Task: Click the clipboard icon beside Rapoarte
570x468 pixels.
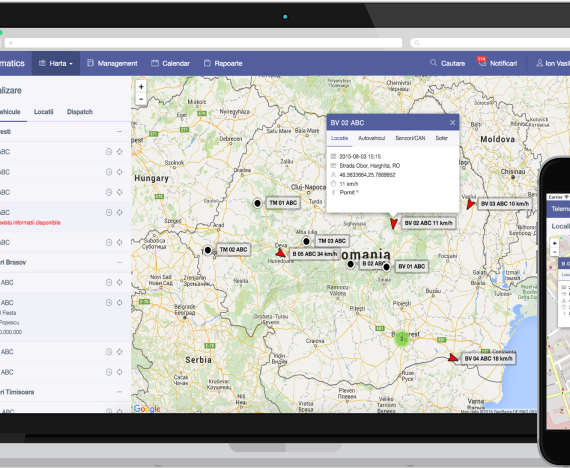Action: tap(207, 63)
